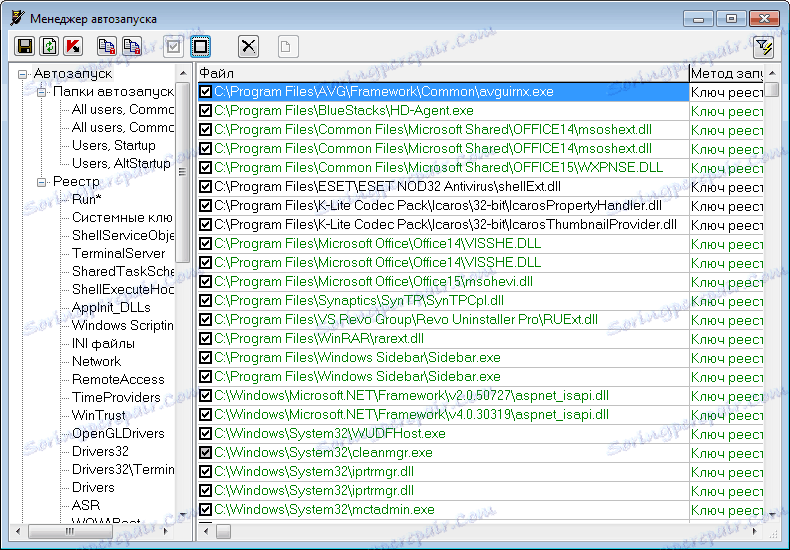790x550 pixels.
Task: Click the green refresh toolbar icon
Action: (49, 46)
